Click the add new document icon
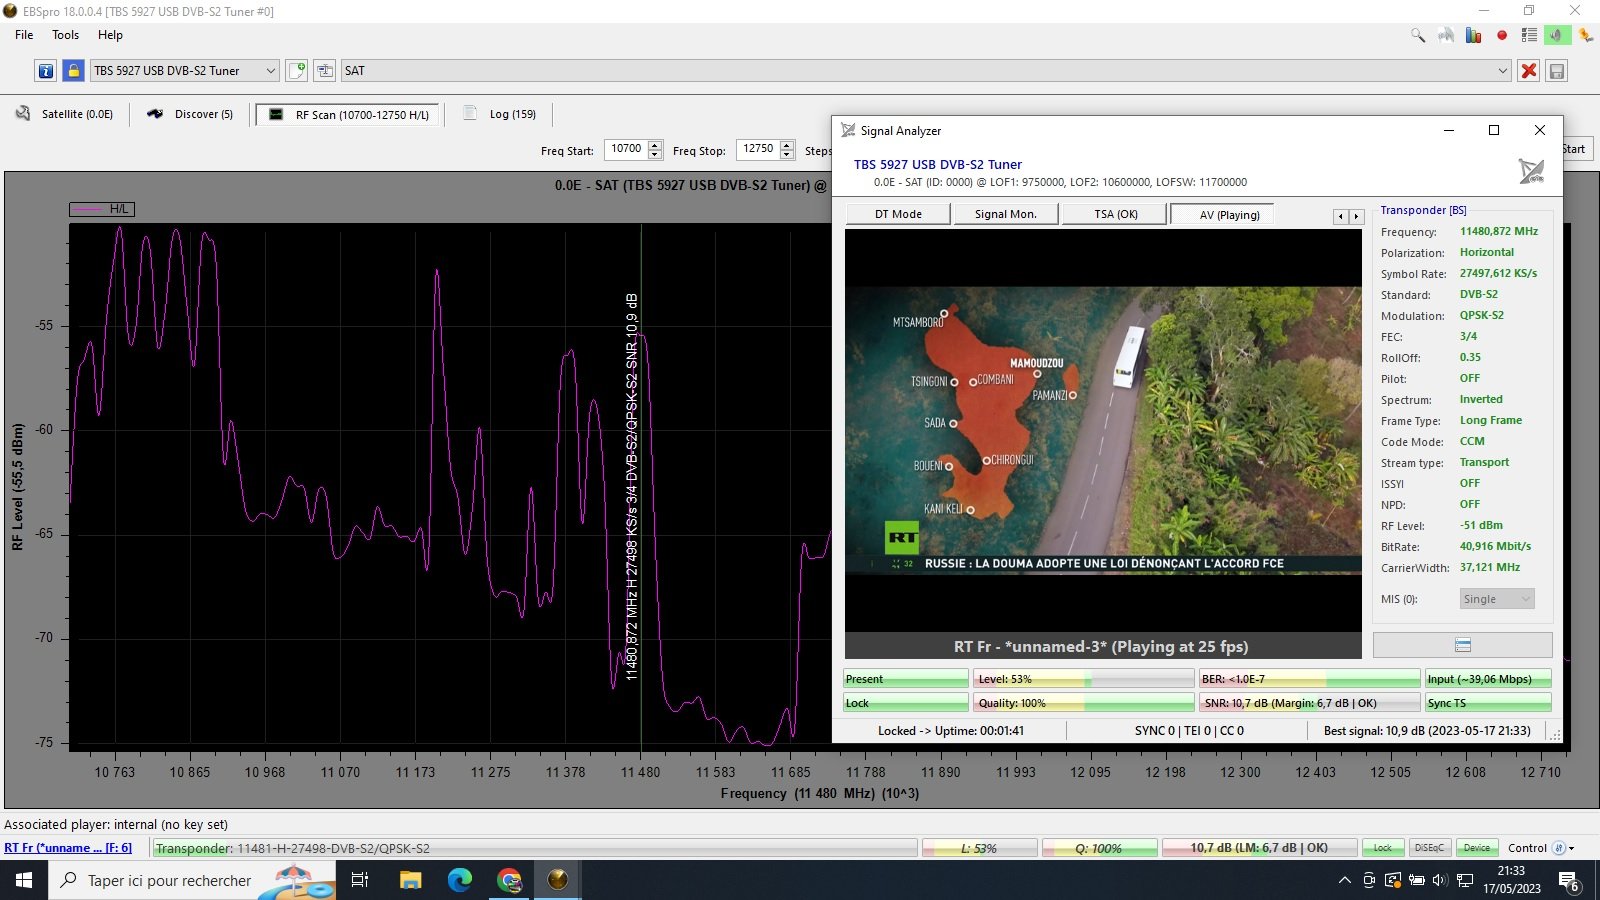 (x=297, y=71)
